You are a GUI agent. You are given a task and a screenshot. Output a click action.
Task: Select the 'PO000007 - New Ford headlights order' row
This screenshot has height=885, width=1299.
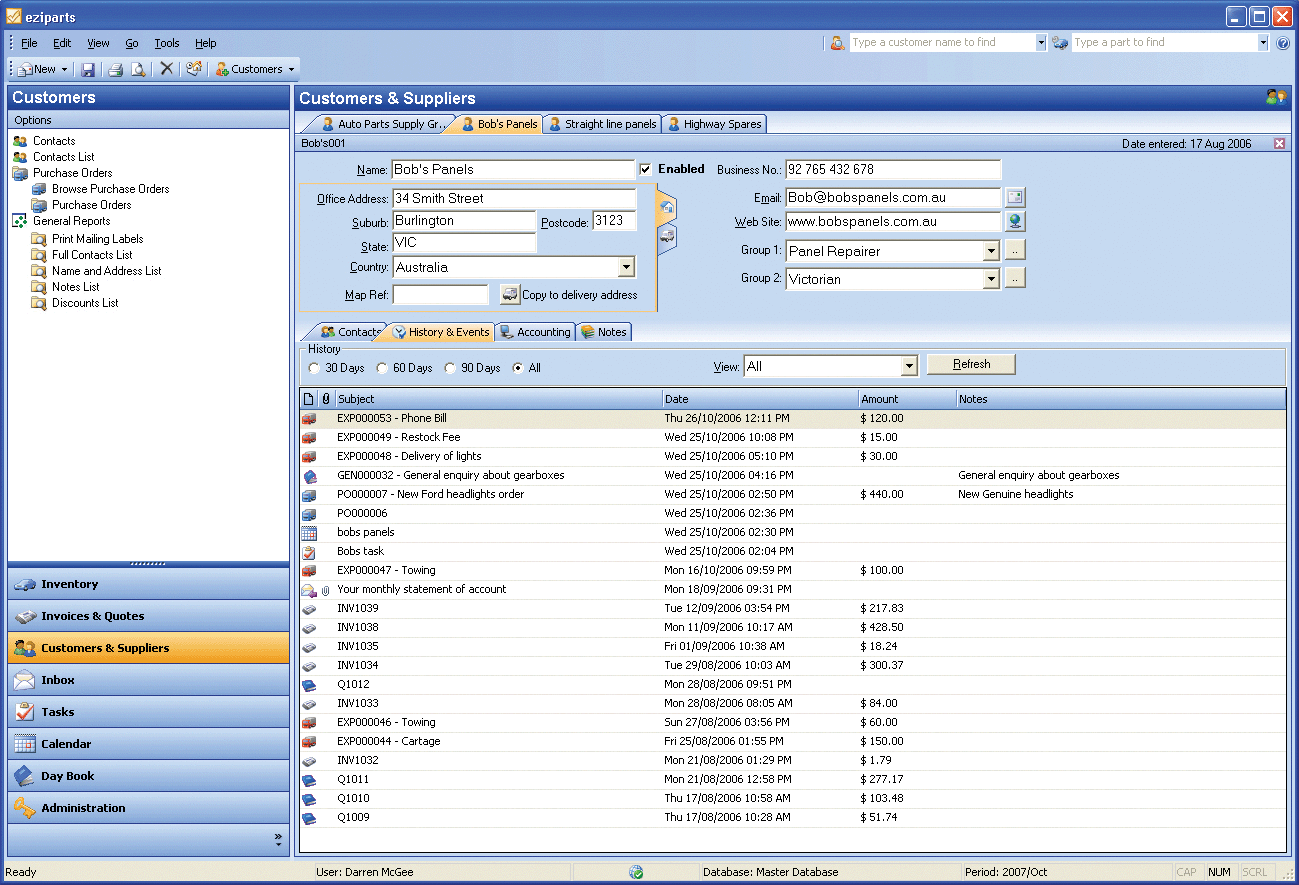click(793, 495)
